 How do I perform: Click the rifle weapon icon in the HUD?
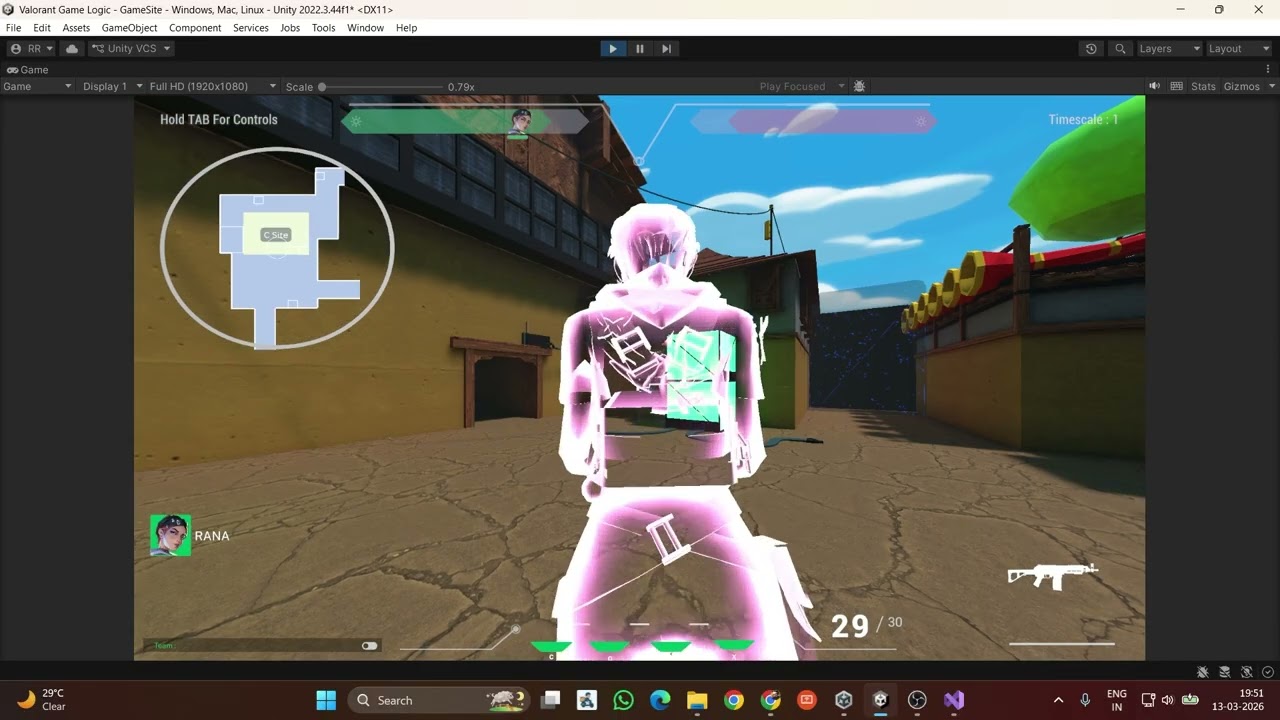(x=1052, y=575)
